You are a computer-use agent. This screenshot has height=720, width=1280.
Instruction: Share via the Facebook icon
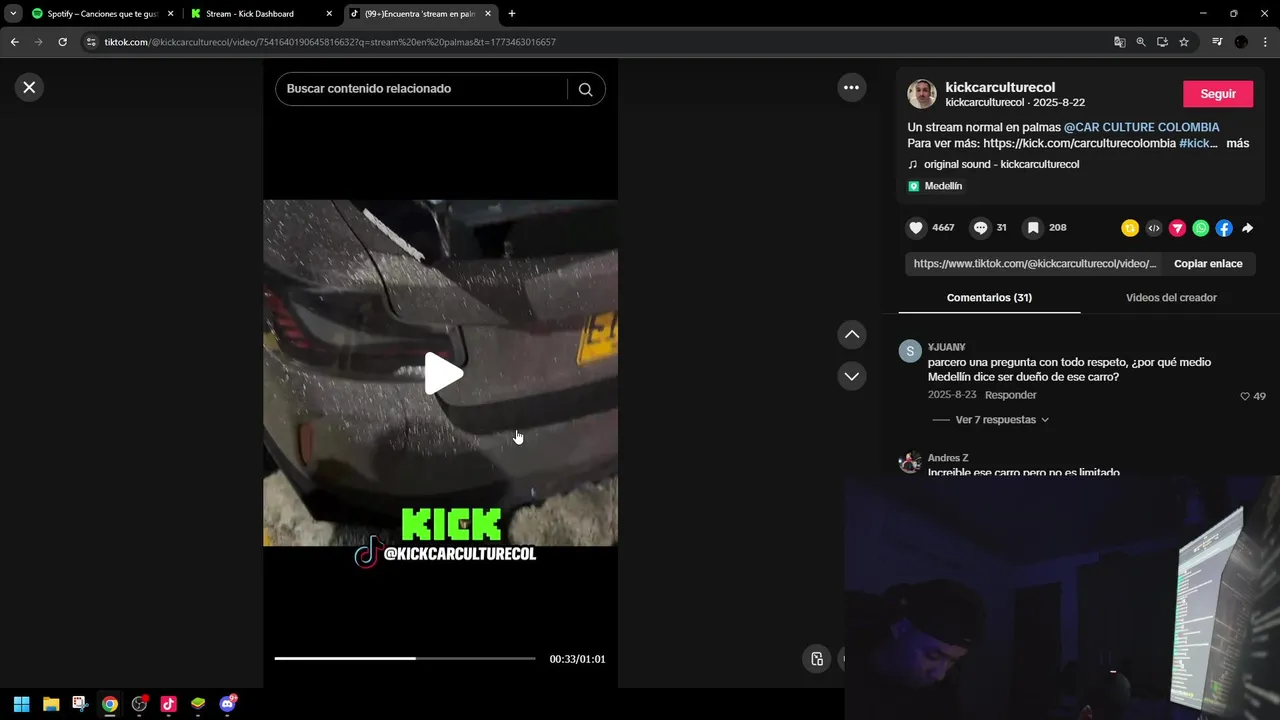(1224, 228)
